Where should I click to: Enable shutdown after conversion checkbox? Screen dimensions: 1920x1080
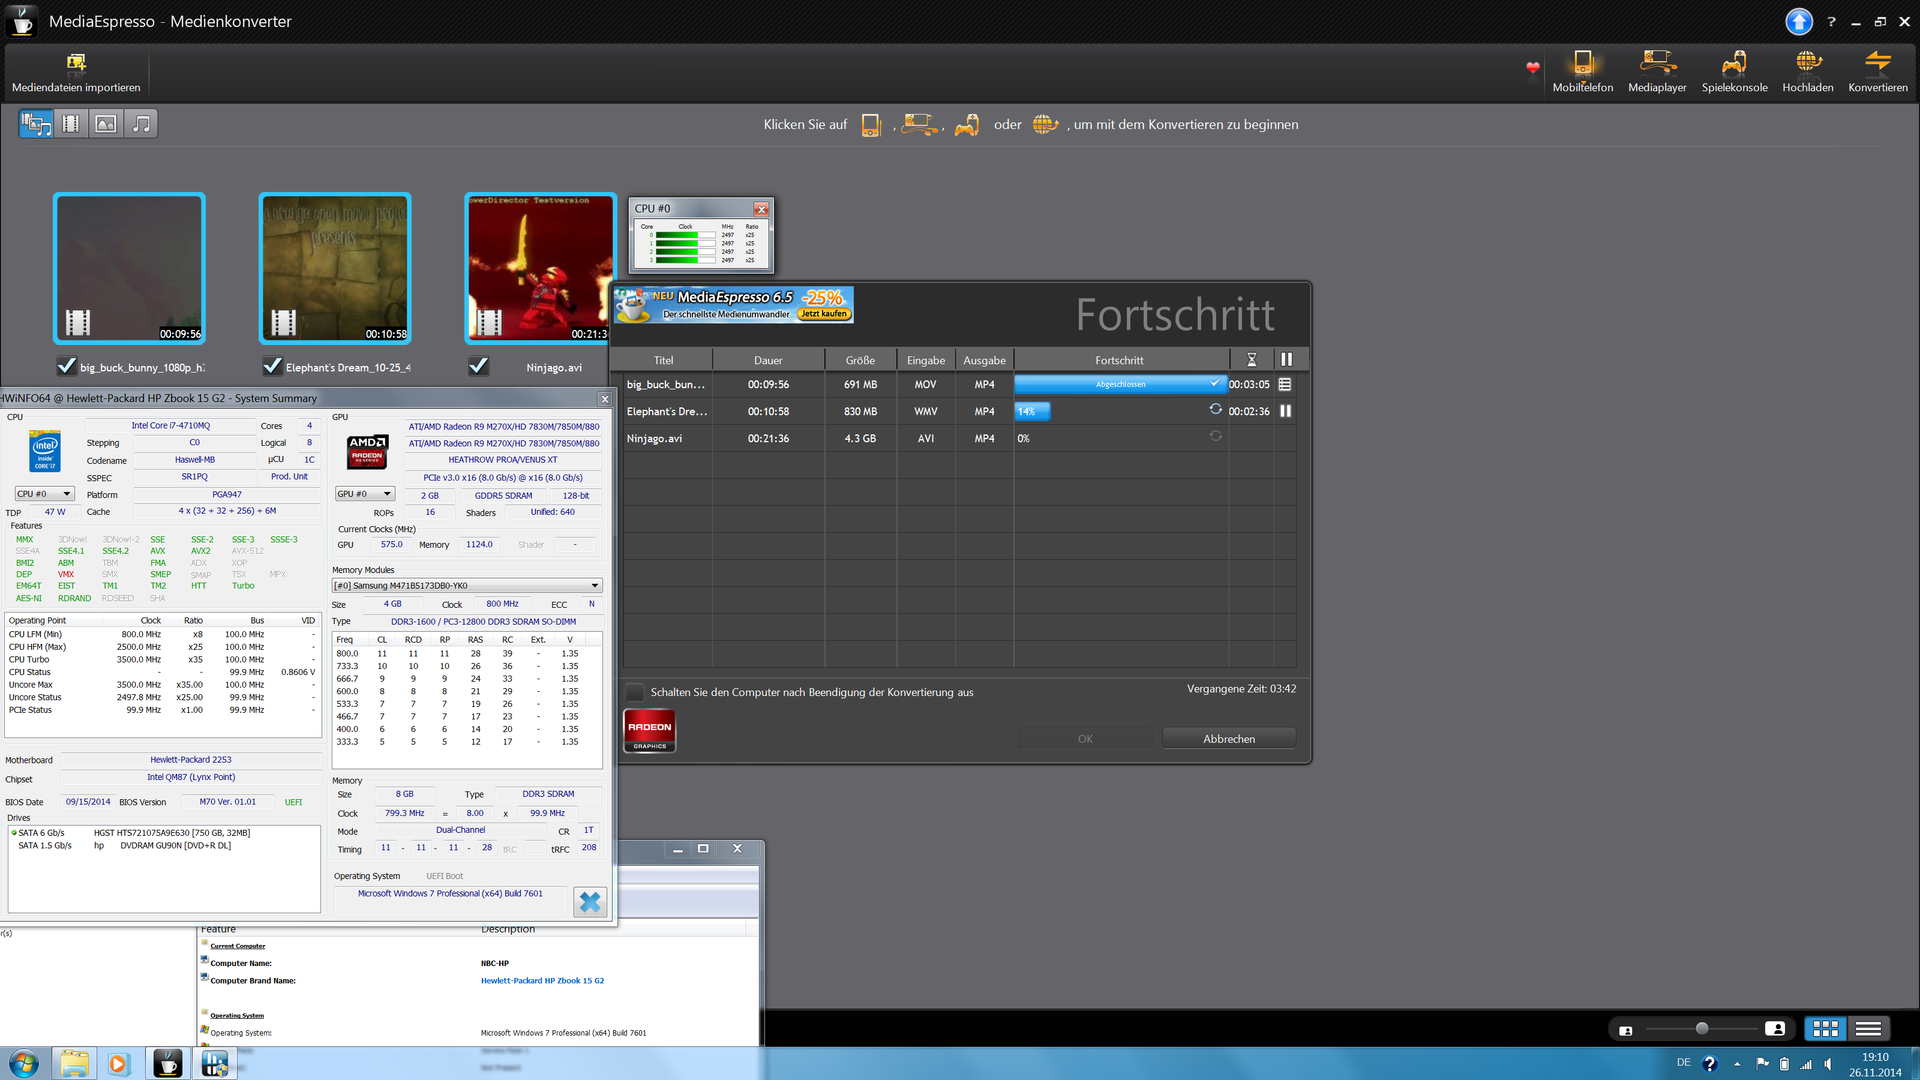click(635, 692)
